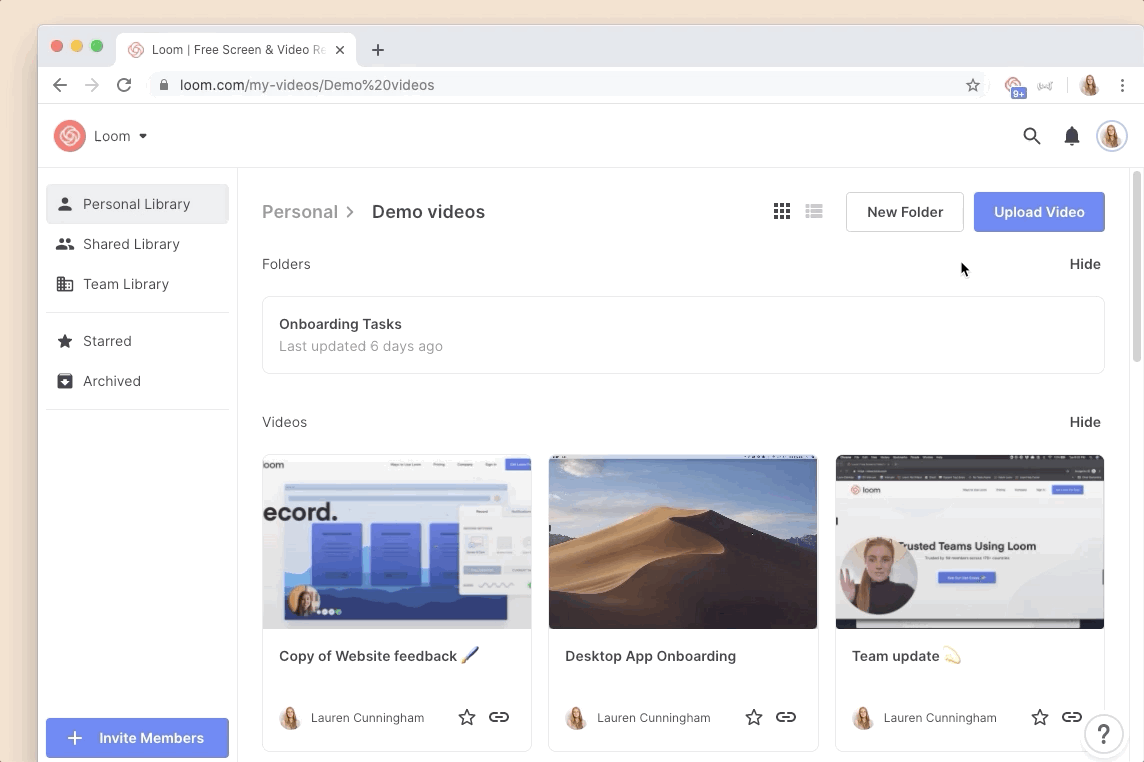Click the address bar URL
Screen dimensions: 1144x762
click(x=307, y=85)
